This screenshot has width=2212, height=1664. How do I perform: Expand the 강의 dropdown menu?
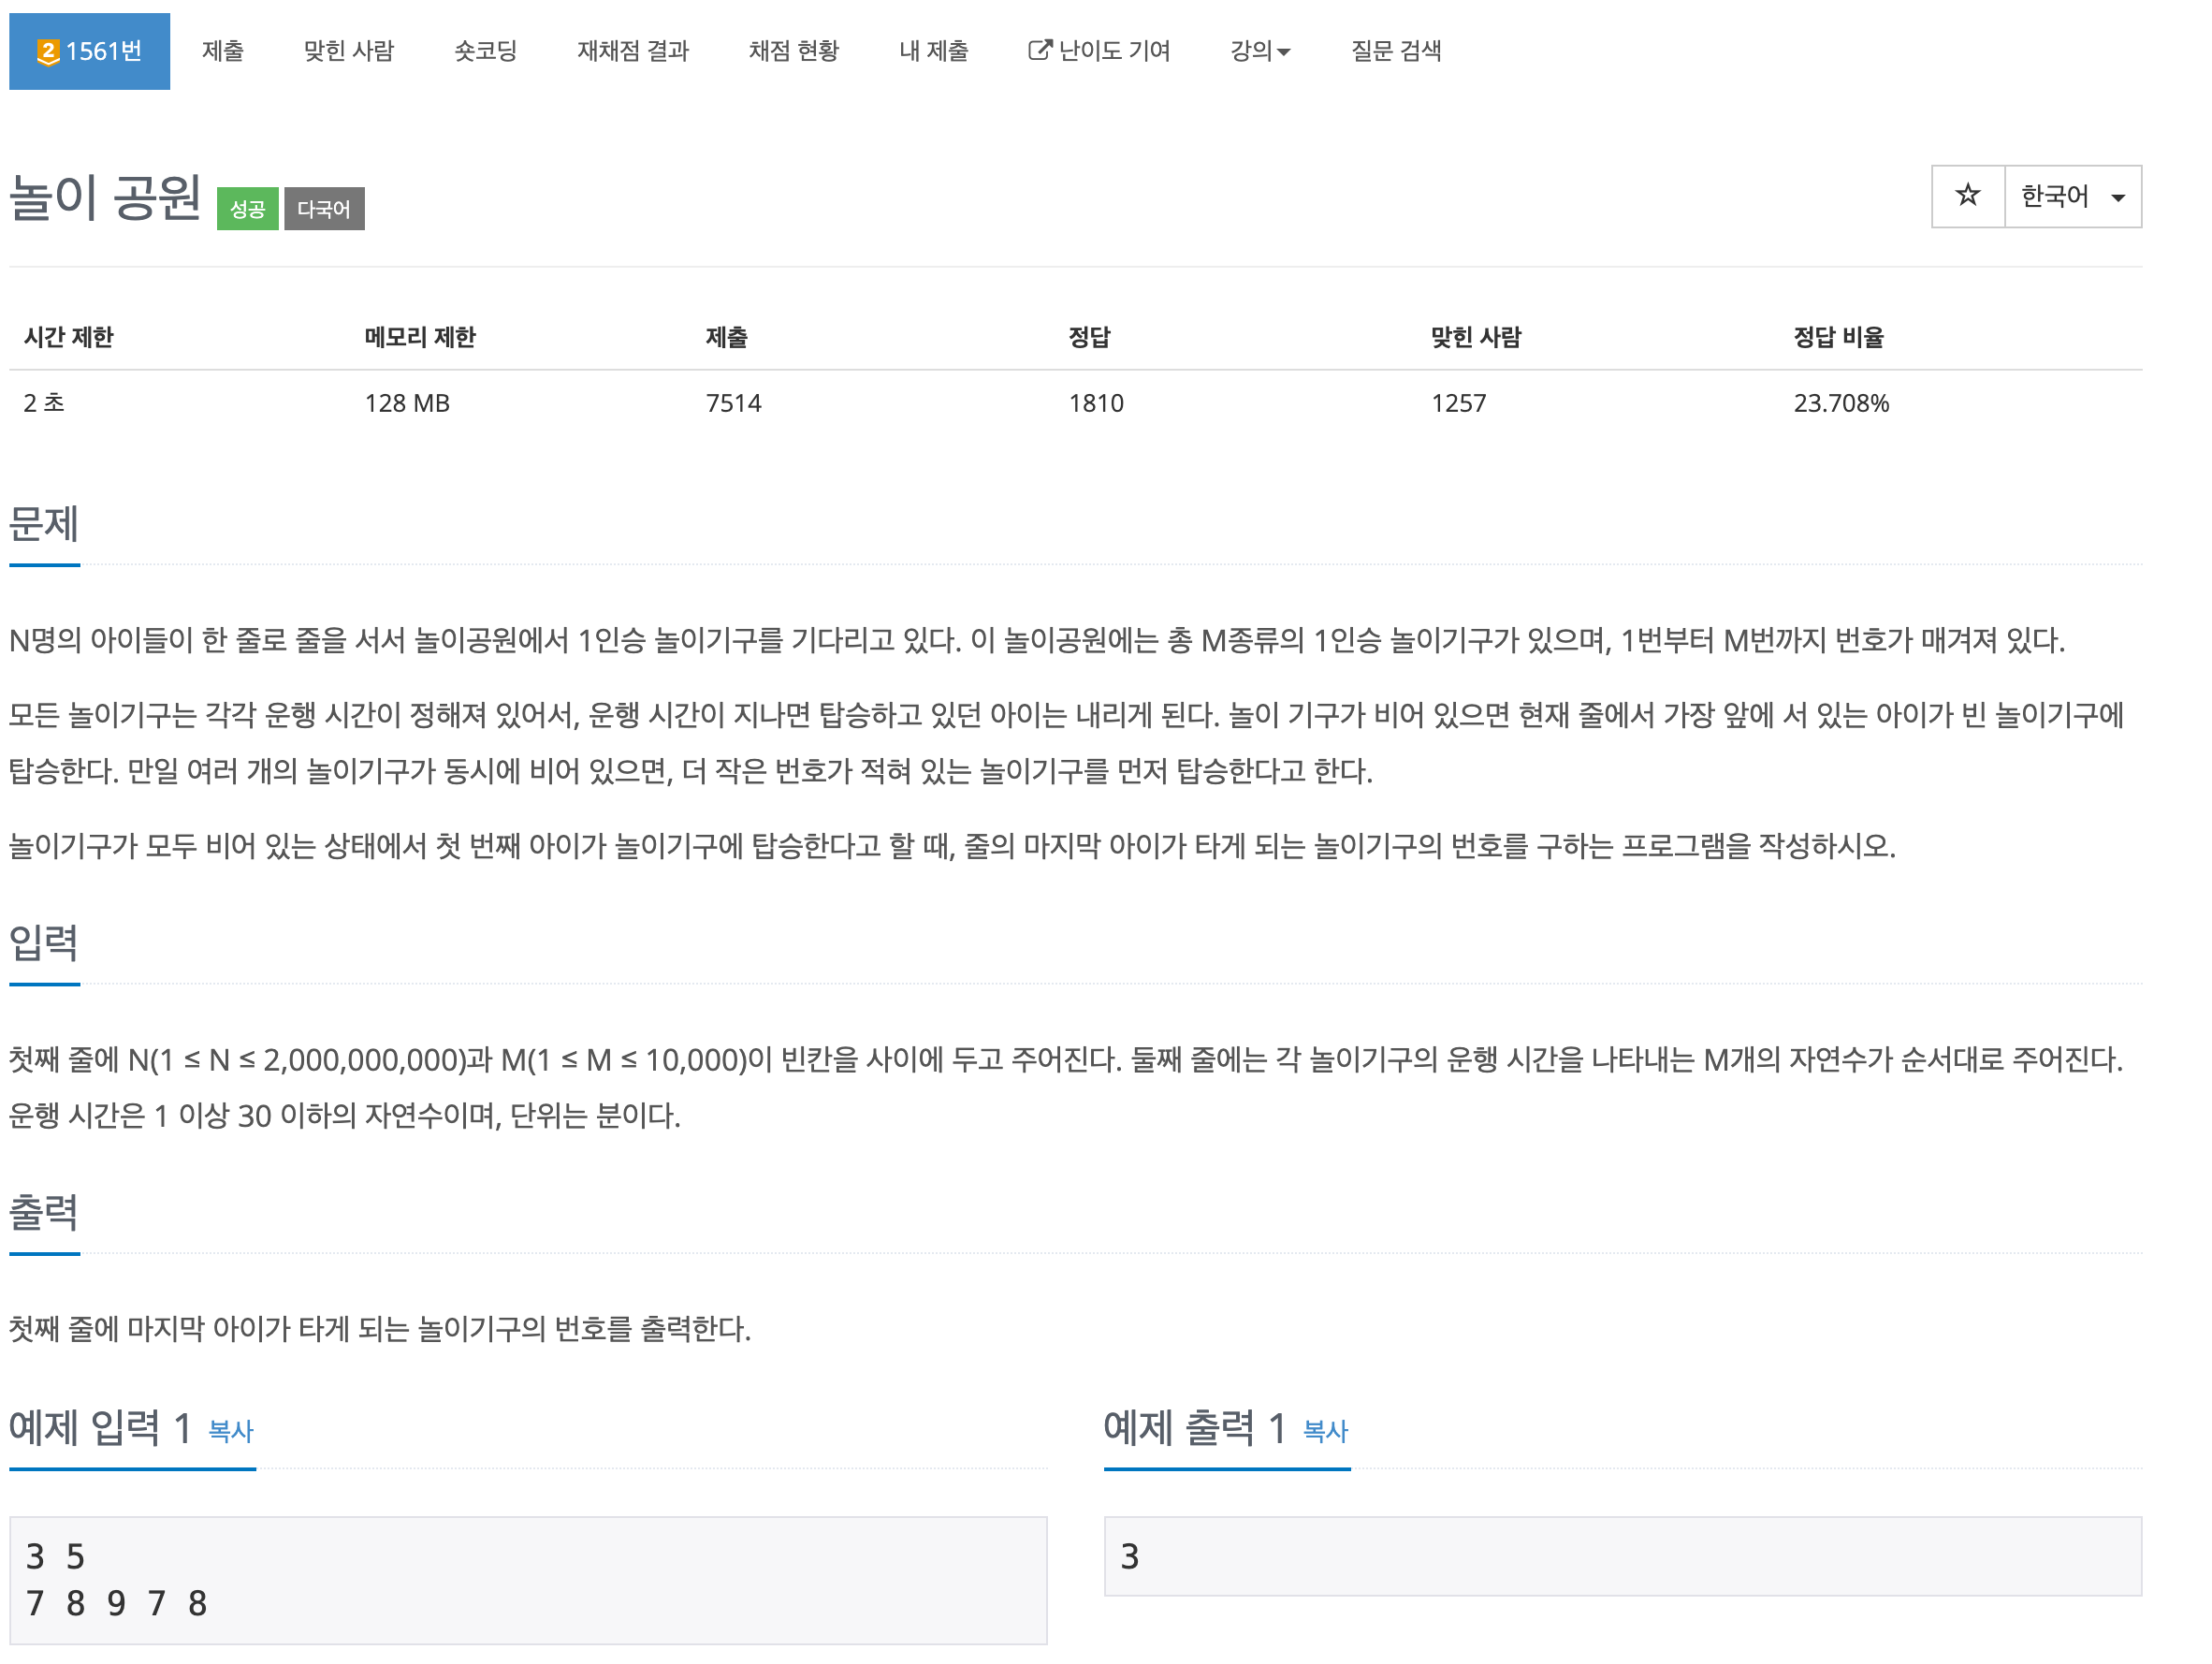click(x=1259, y=51)
